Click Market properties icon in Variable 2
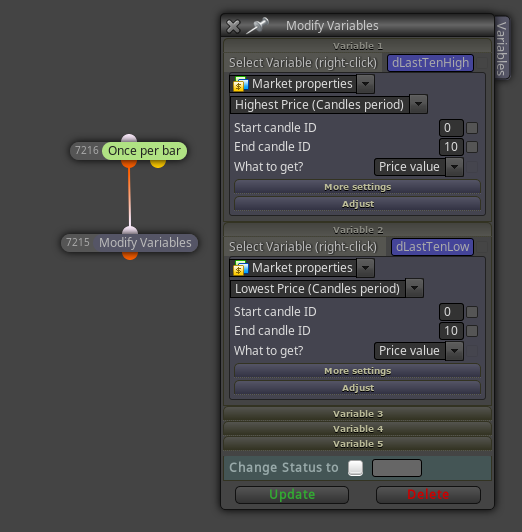Viewport: 522px width, 532px height. [240, 268]
